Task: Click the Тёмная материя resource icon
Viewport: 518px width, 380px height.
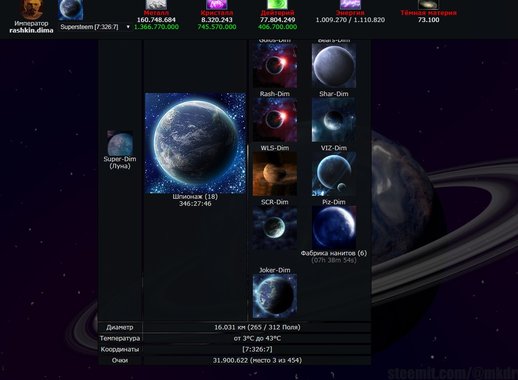Action: click(428, 4)
